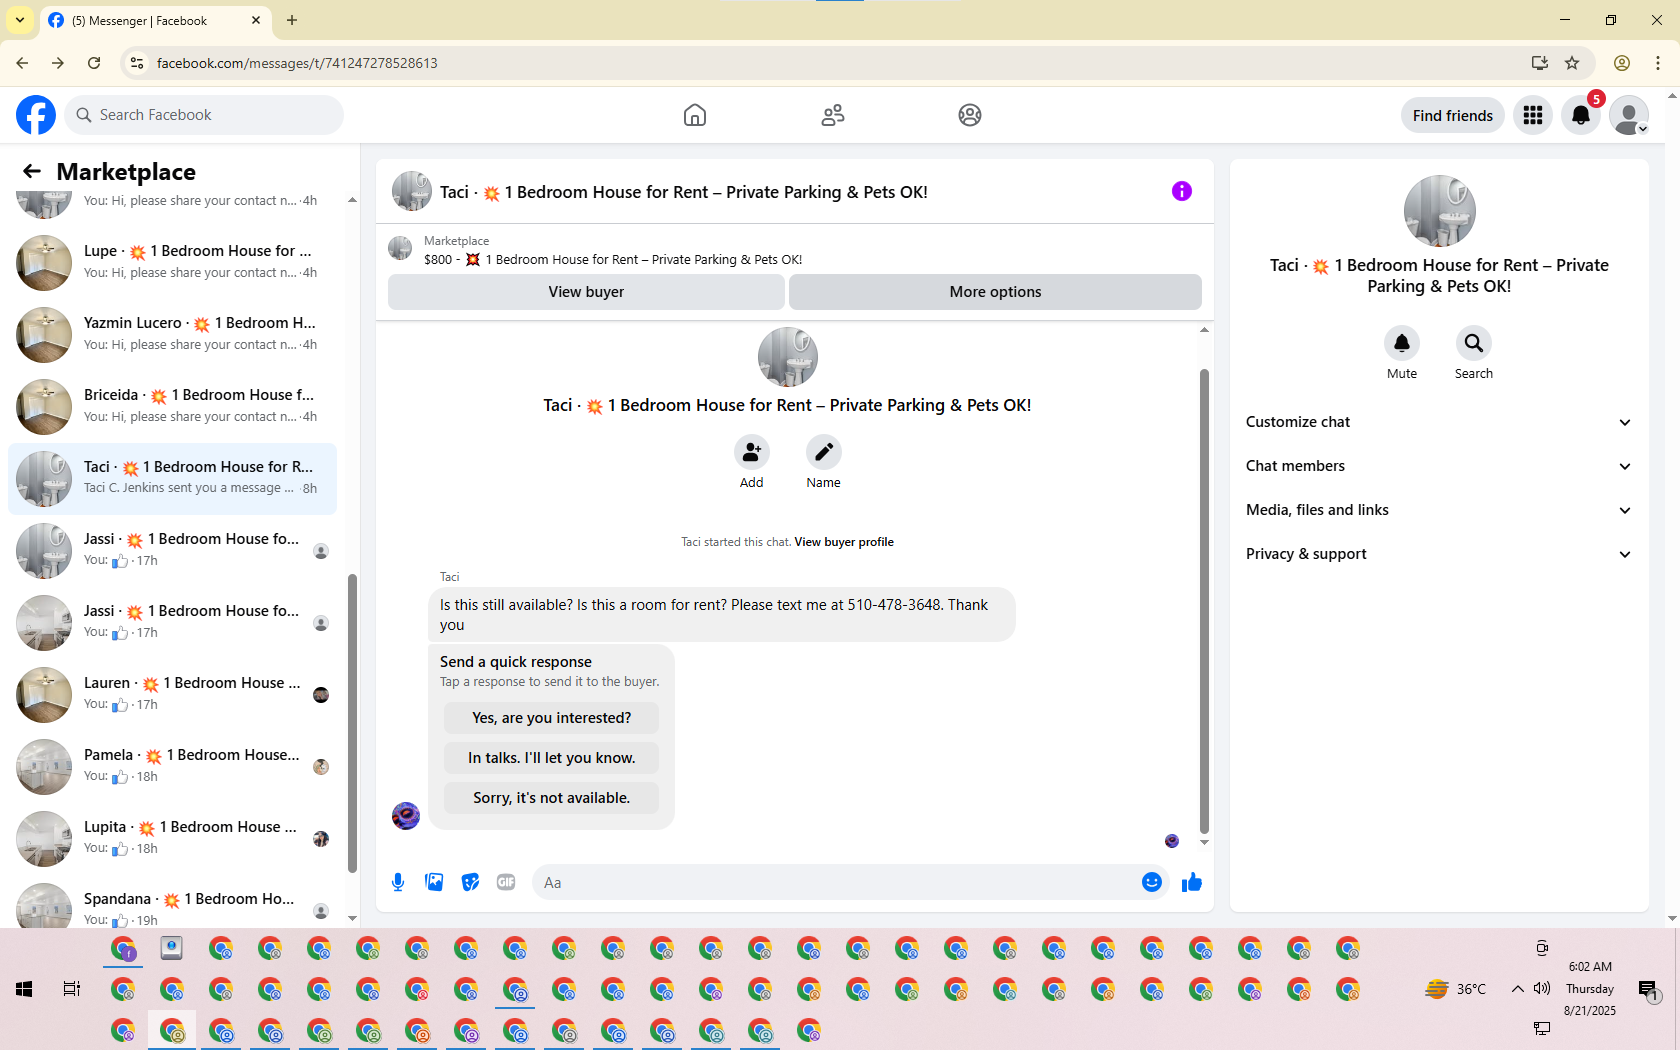Open conversation information purple icon
The width and height of the screenshot is (1680, 1050).
(x=1182, y=191)
